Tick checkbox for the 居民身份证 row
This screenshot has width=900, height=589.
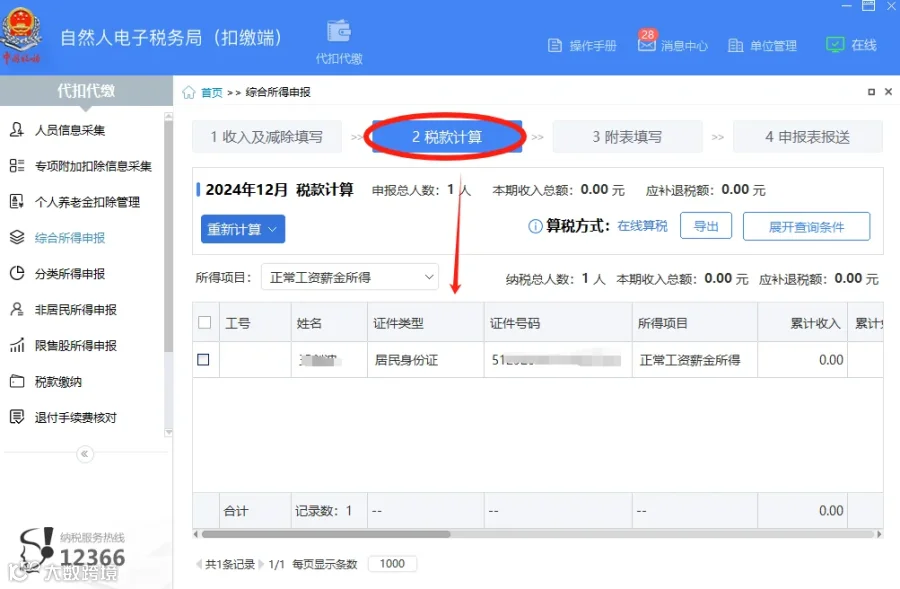[203, 360]
